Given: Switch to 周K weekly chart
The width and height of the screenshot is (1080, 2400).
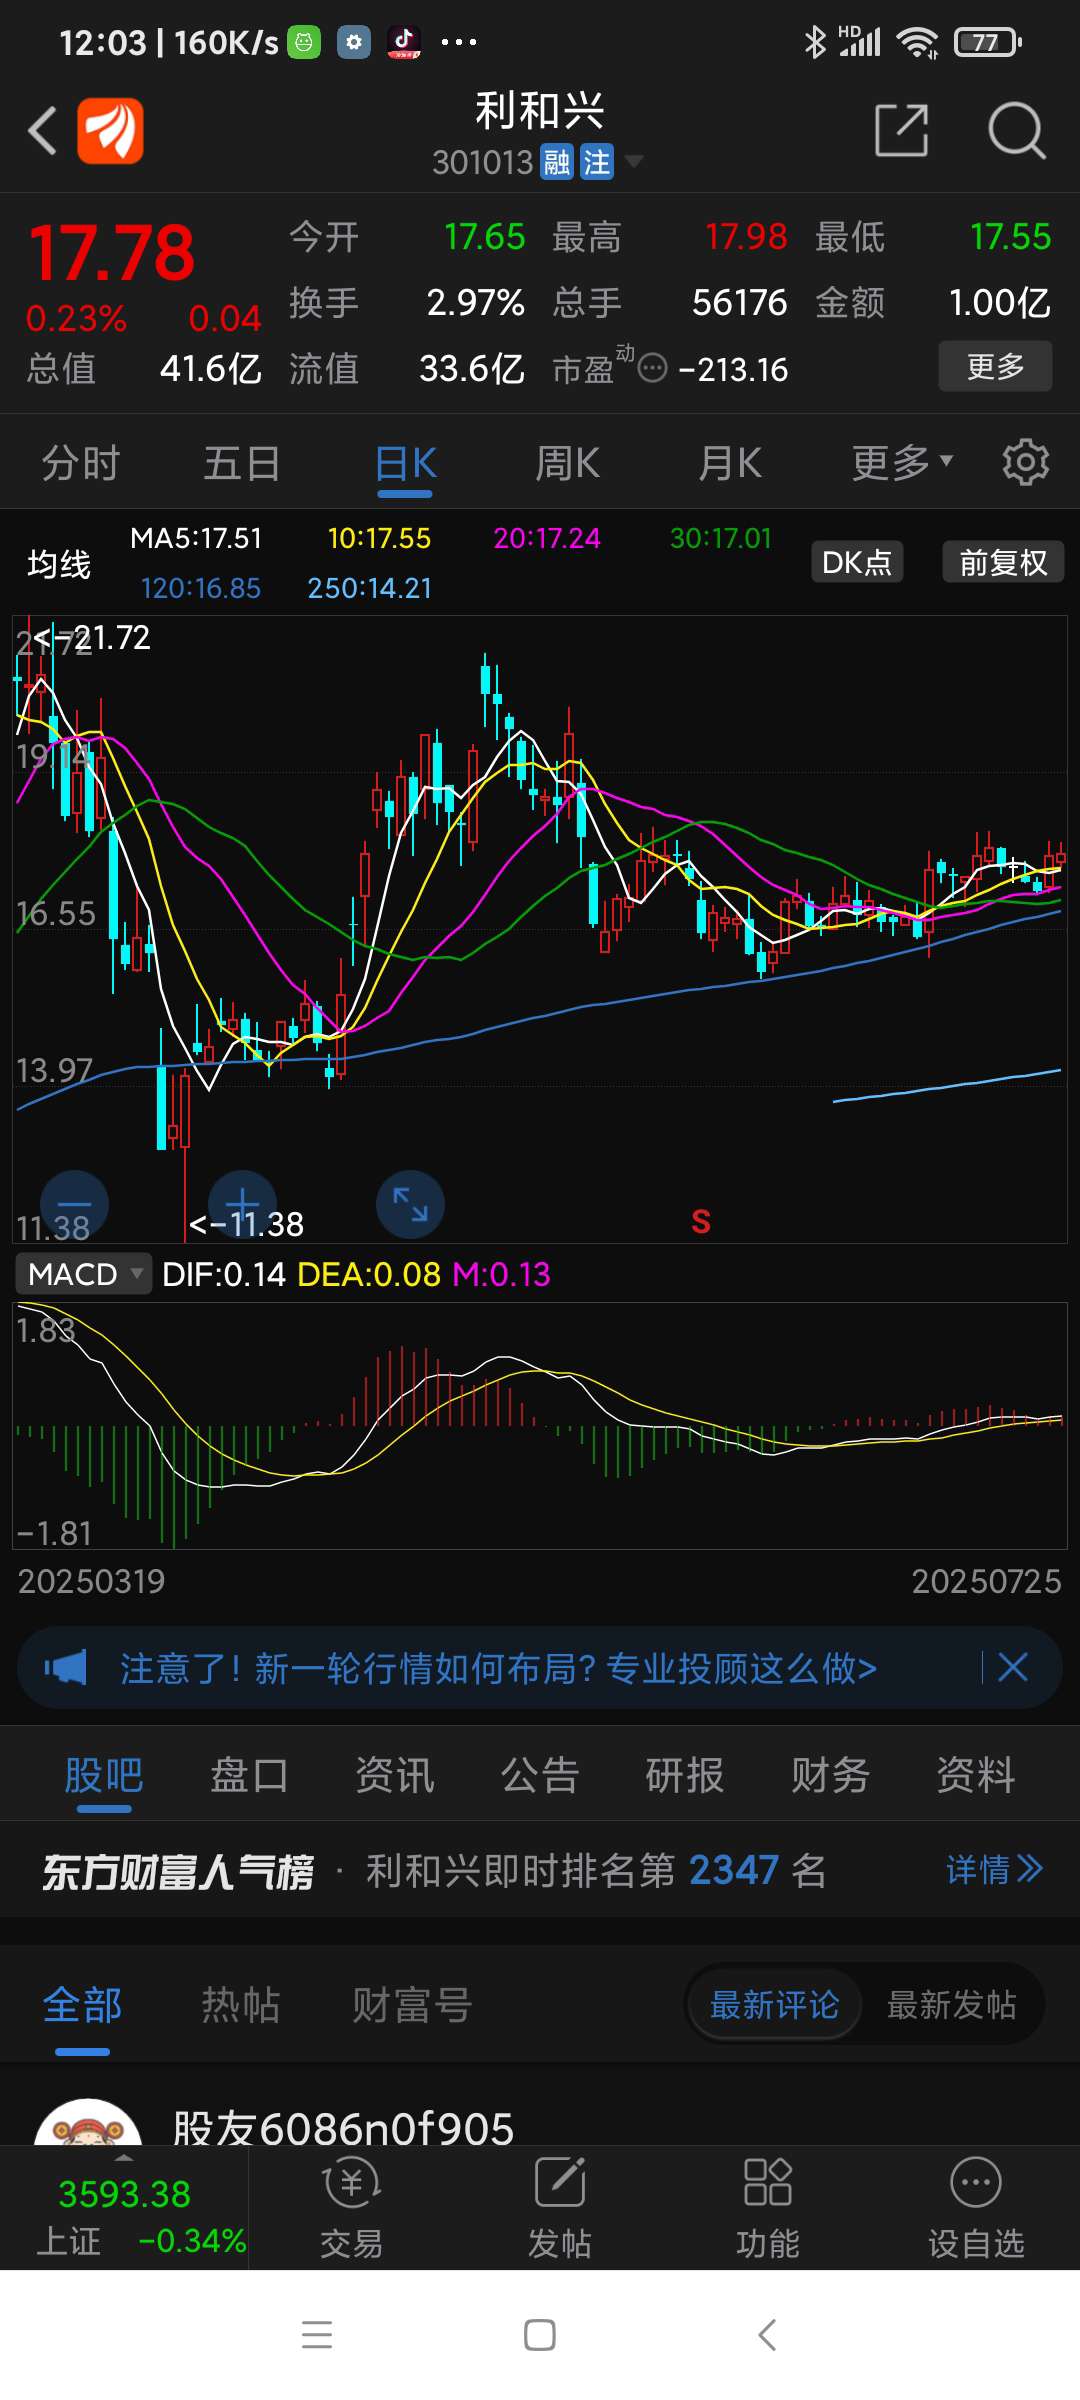Looking at the screenshot, I should click(567, 463).
